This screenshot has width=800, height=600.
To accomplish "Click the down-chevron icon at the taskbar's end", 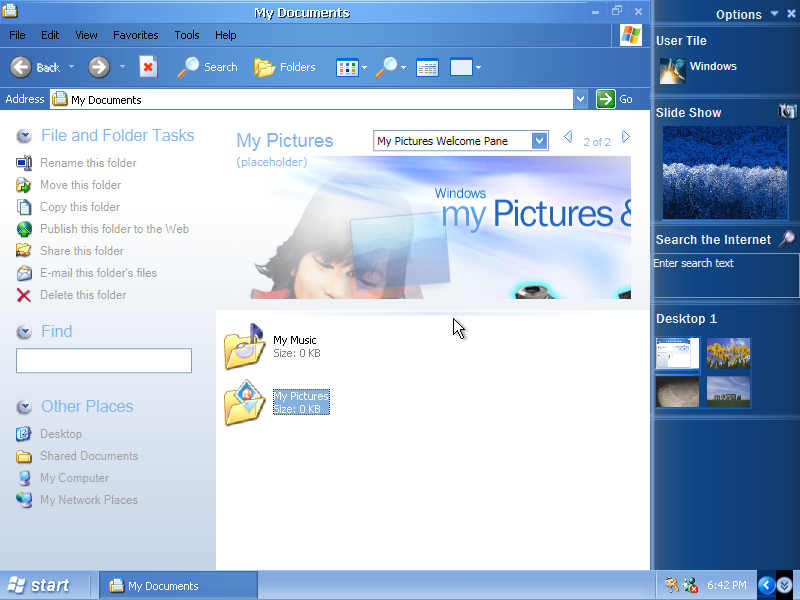I will click(785, 585).
